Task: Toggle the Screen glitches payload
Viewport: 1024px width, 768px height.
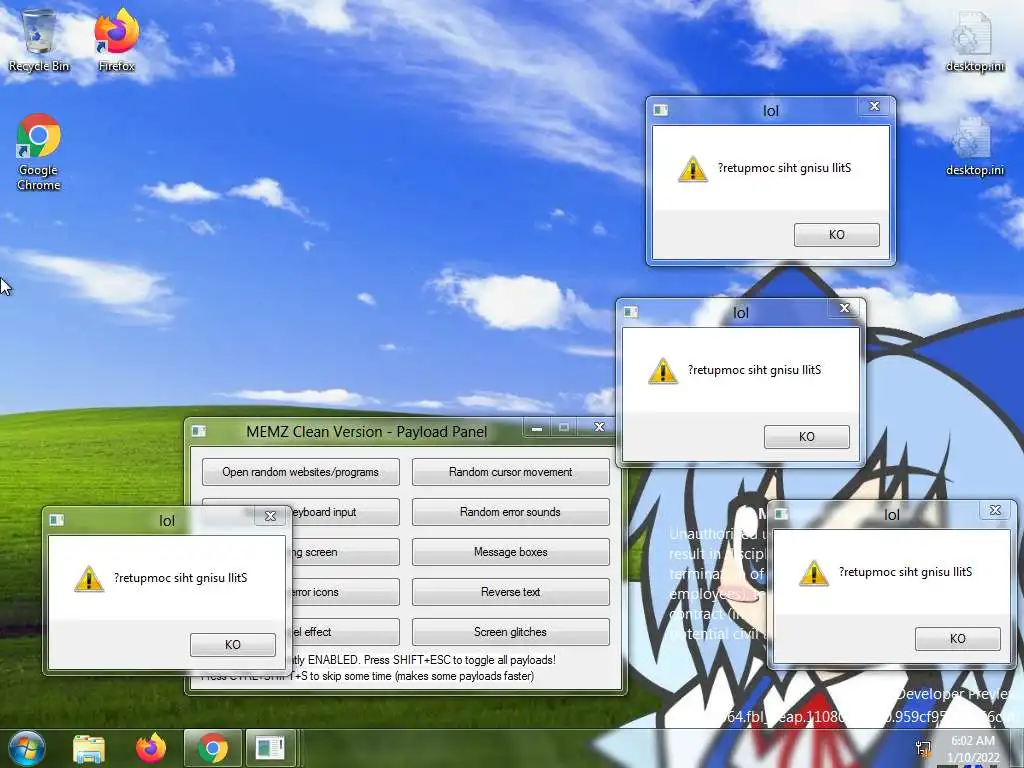Action: pyautogui.click(x=511, y=632)
